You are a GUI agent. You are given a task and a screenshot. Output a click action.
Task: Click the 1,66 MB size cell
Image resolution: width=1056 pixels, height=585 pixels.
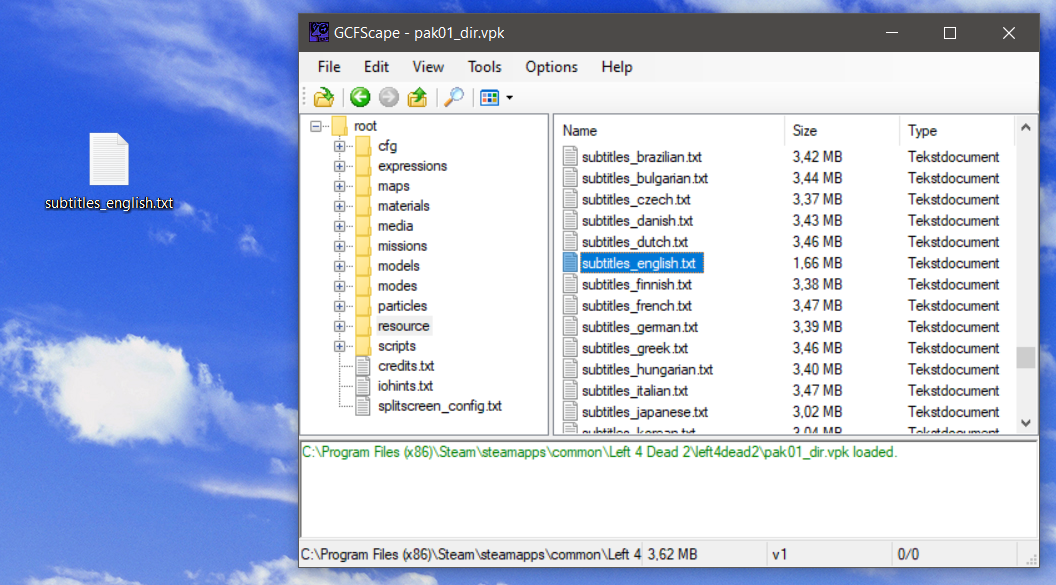pos(817,263)
